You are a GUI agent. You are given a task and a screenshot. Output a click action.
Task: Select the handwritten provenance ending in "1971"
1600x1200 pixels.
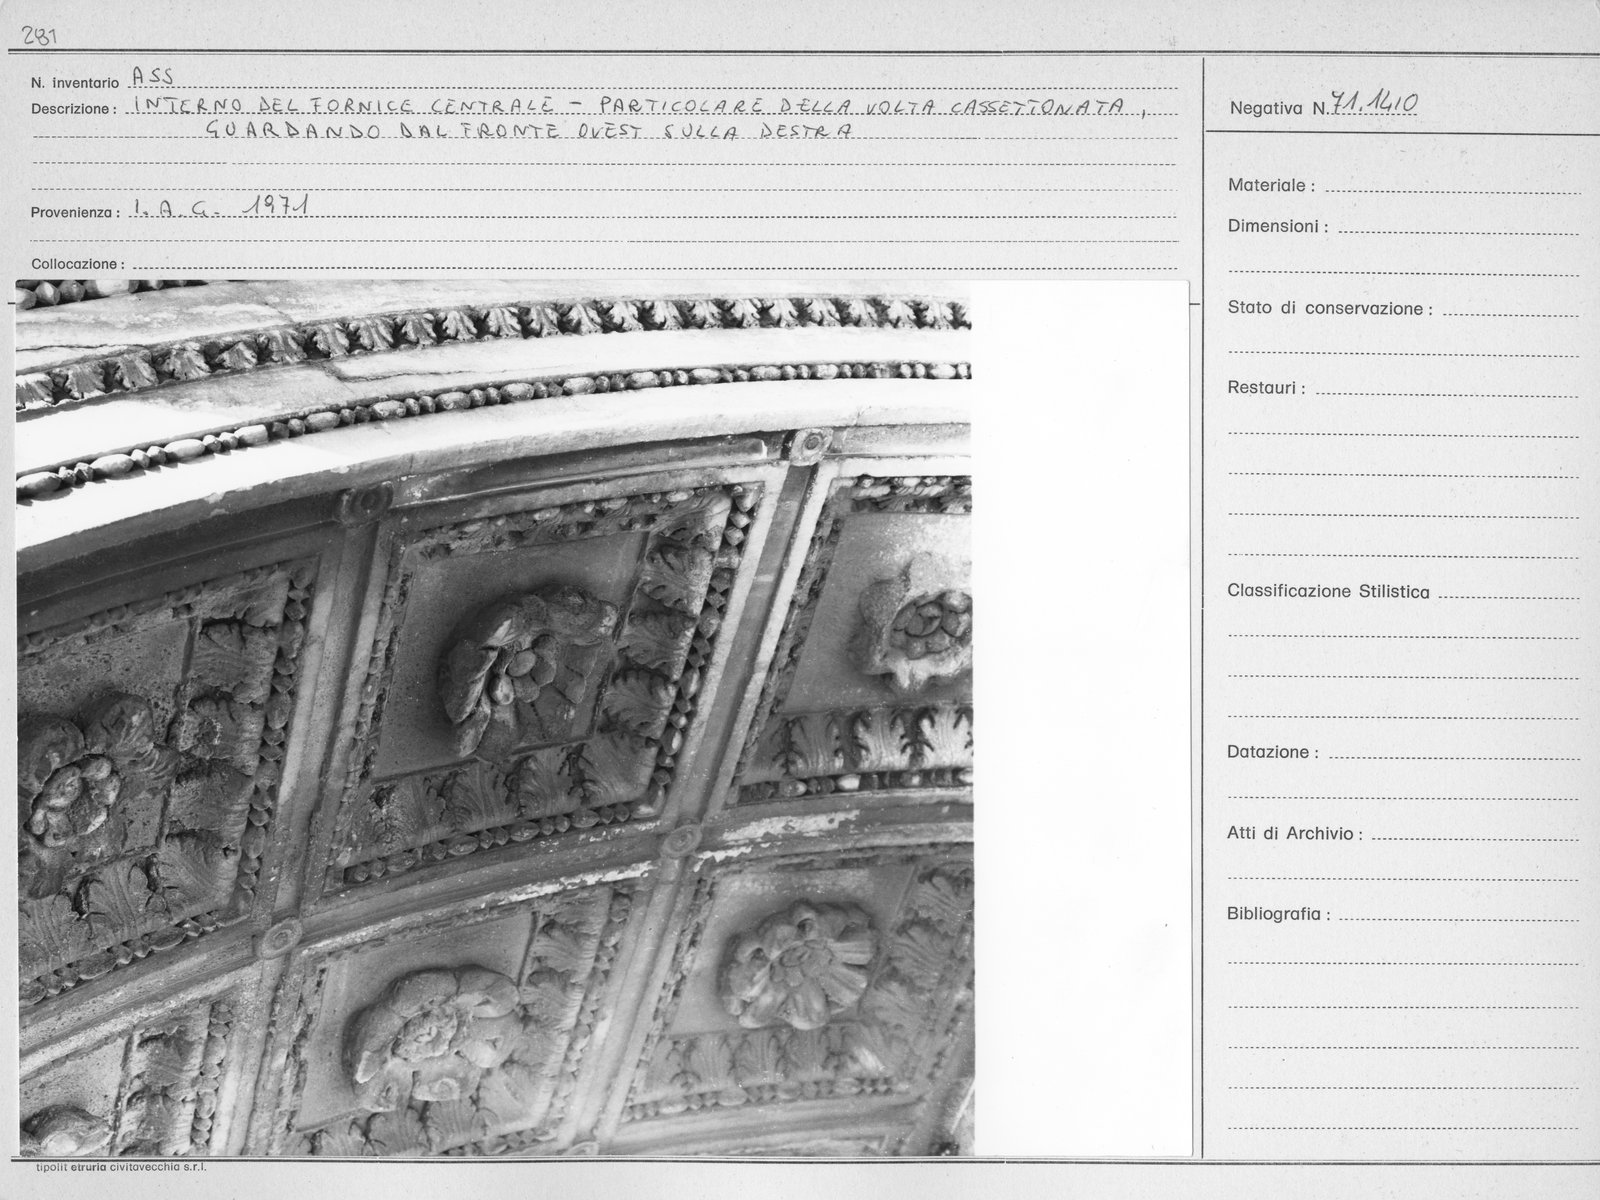(x=220, y=208)
